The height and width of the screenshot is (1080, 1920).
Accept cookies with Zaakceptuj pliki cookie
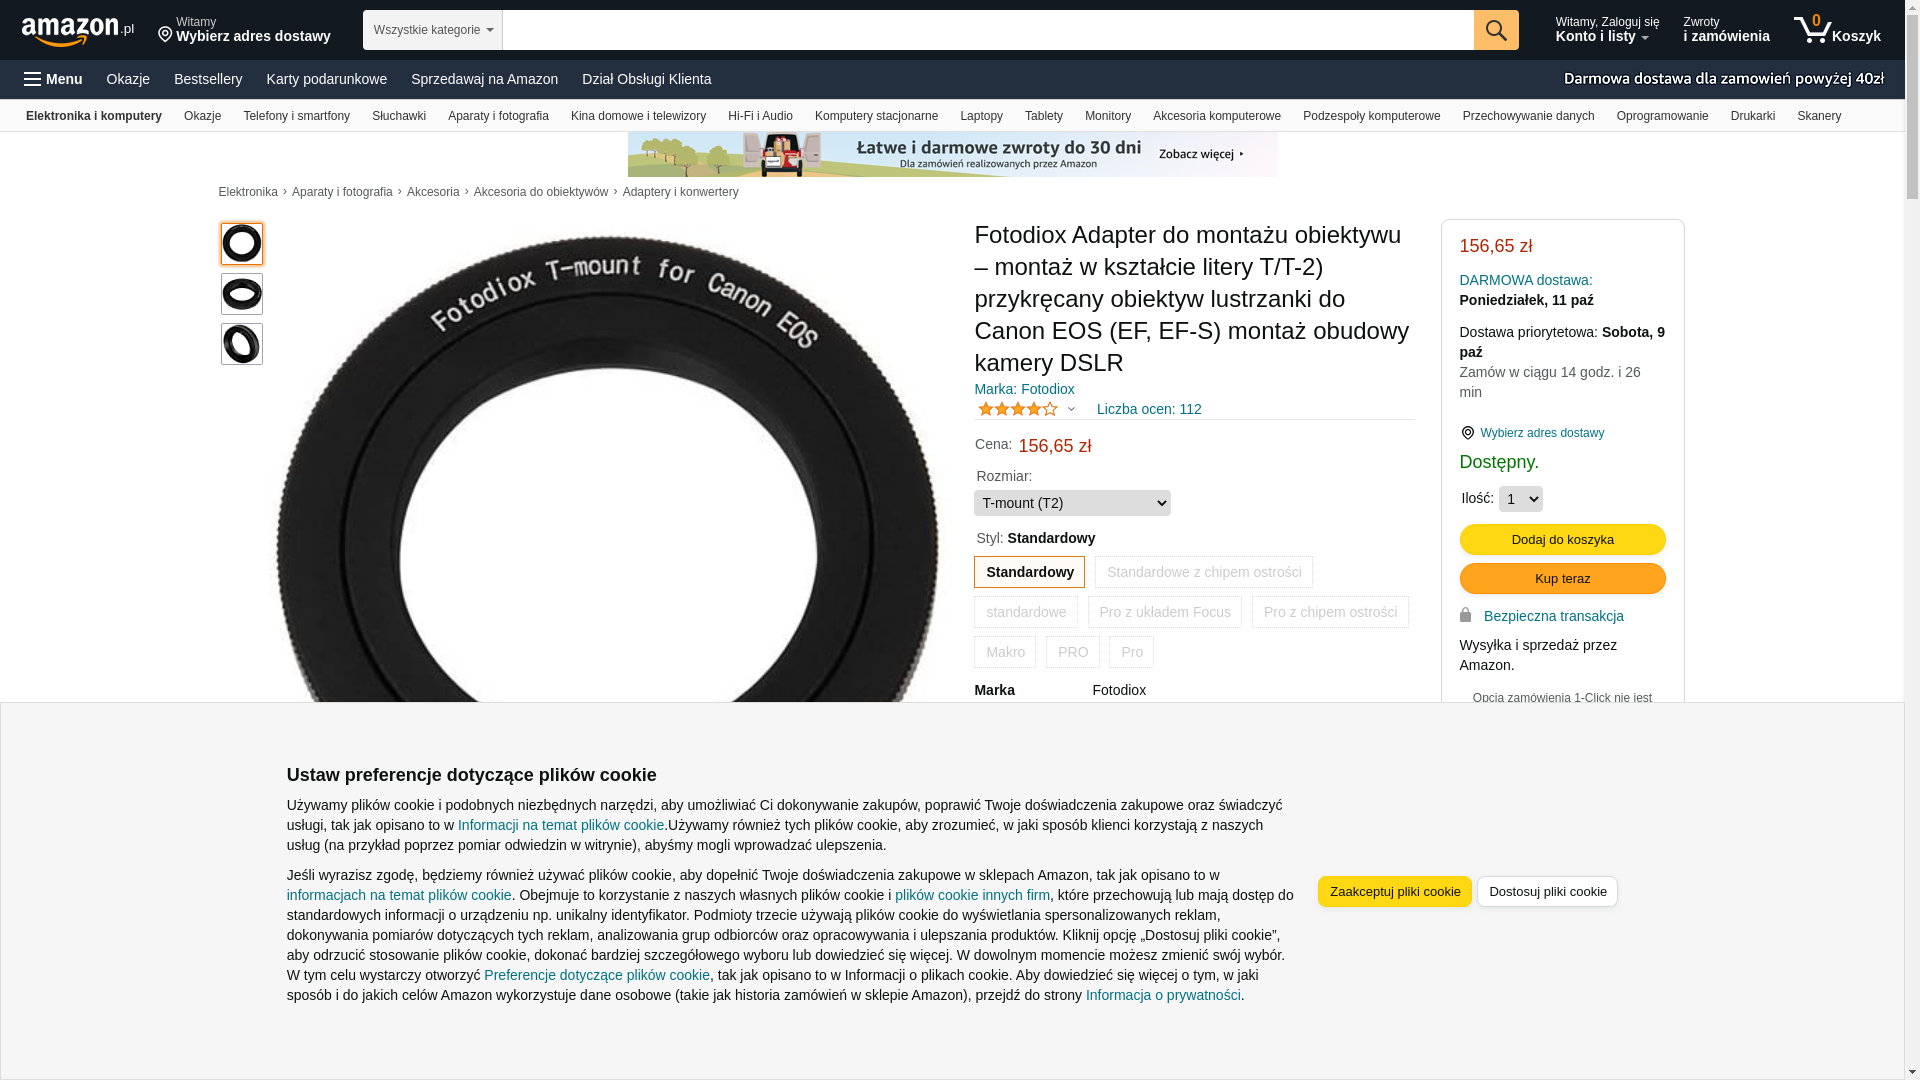pos(1395,892)
